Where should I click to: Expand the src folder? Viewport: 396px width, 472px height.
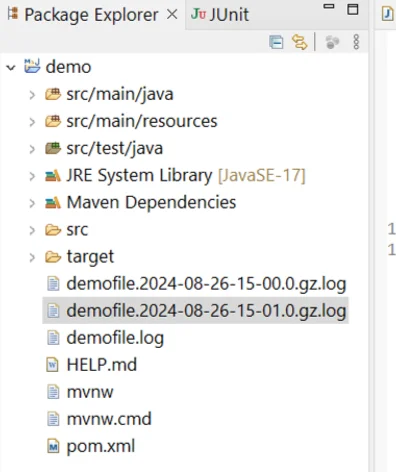tap(32, 230)
